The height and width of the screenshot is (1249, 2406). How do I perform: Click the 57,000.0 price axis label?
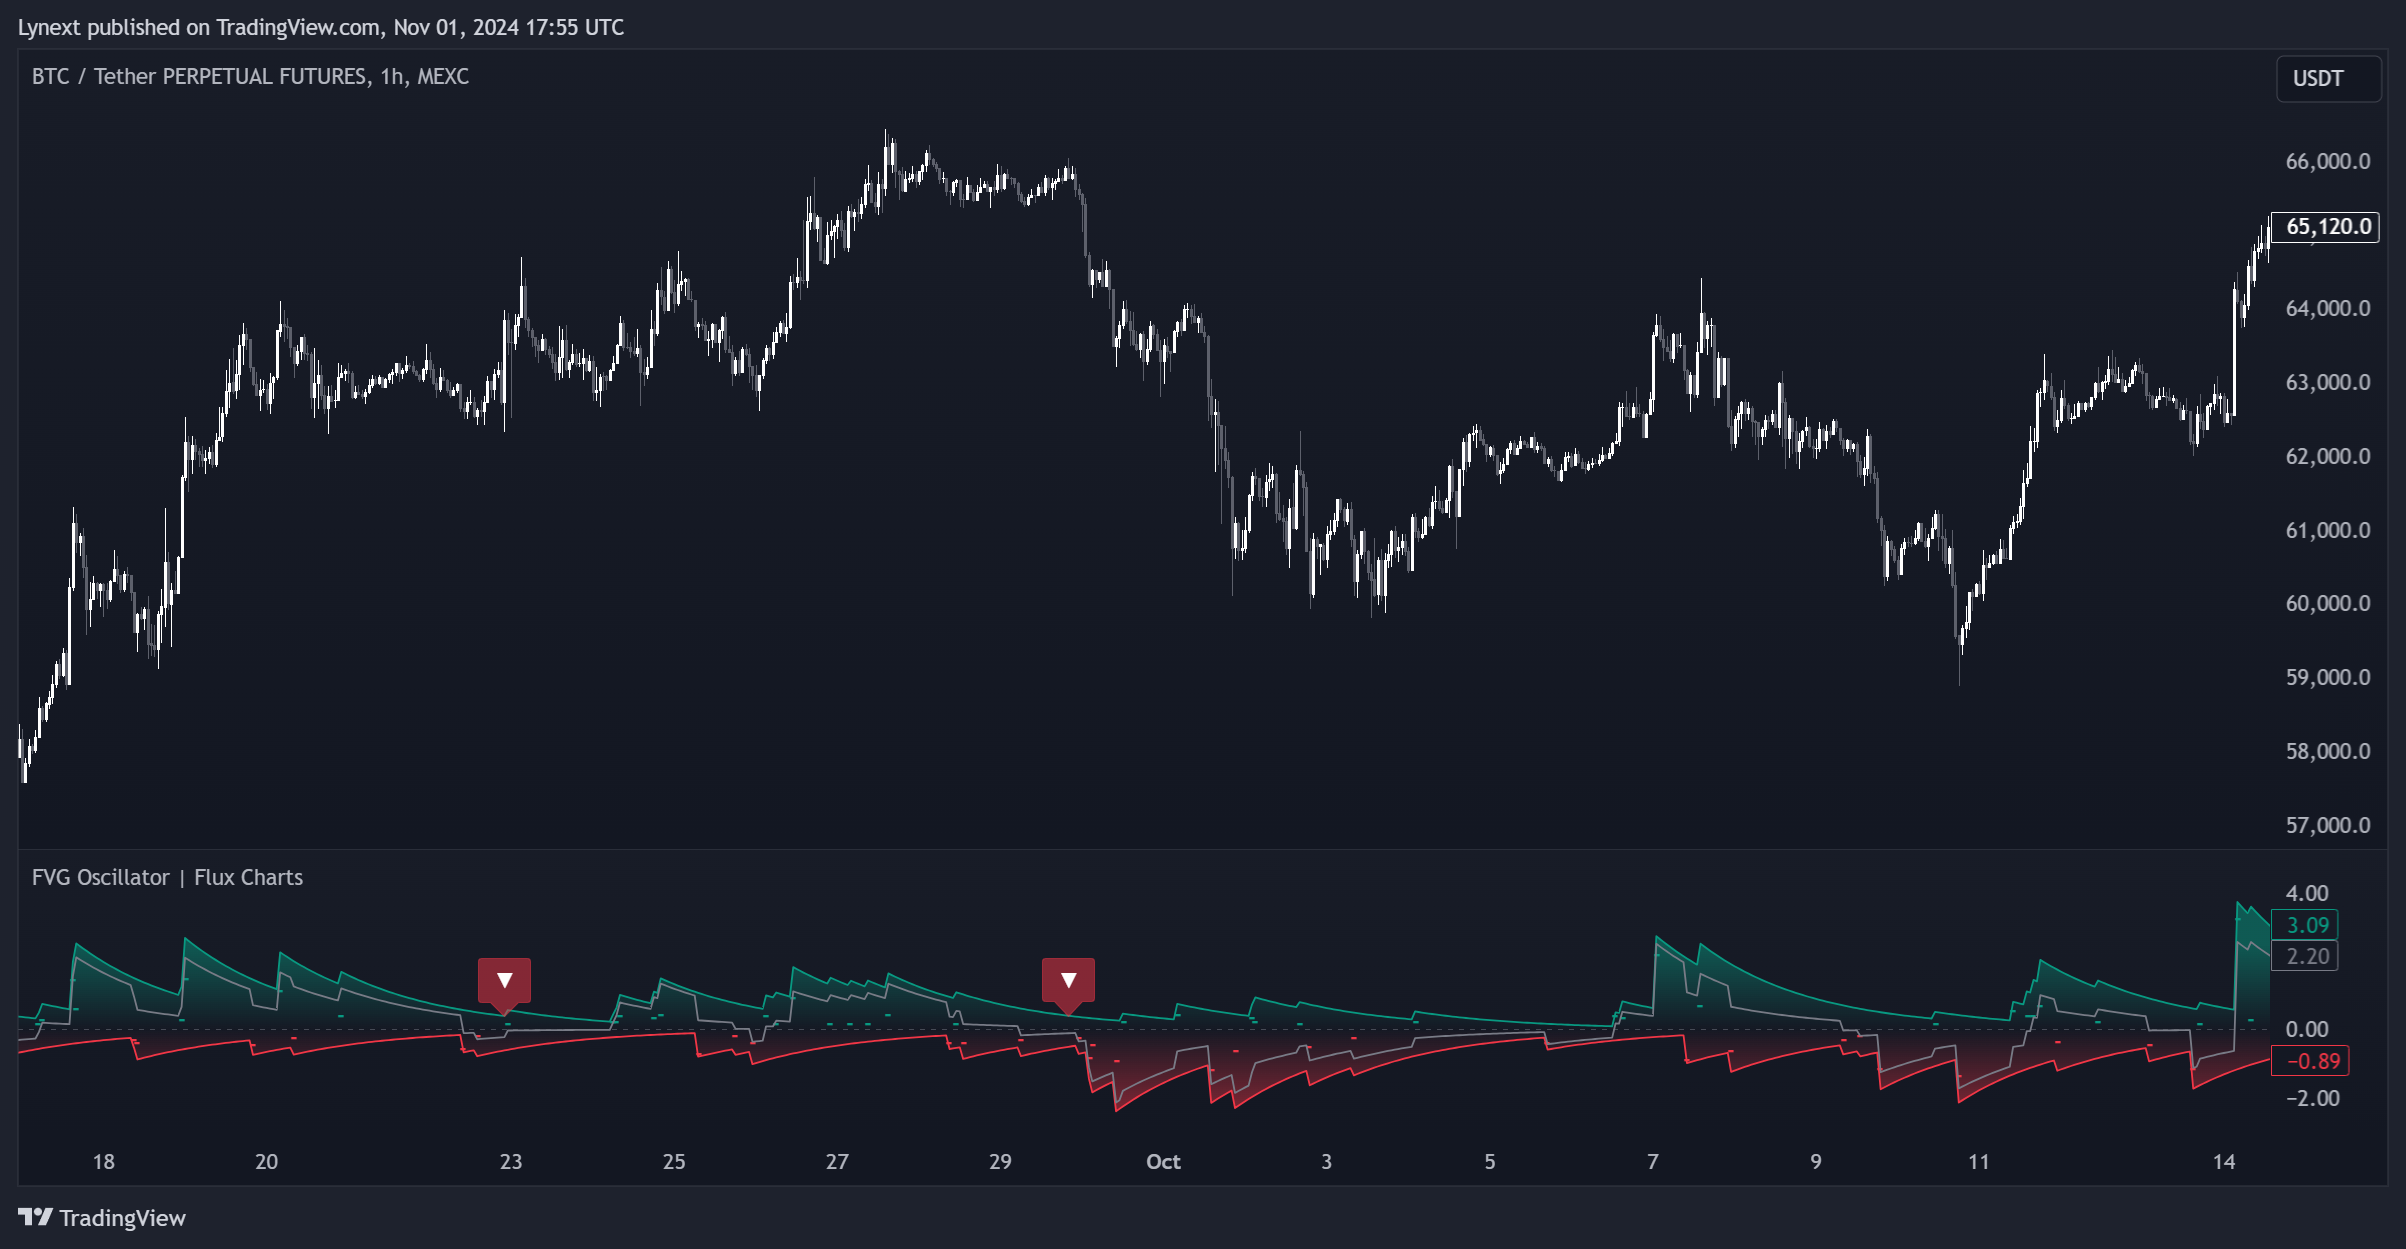(x=2328, y=825)
